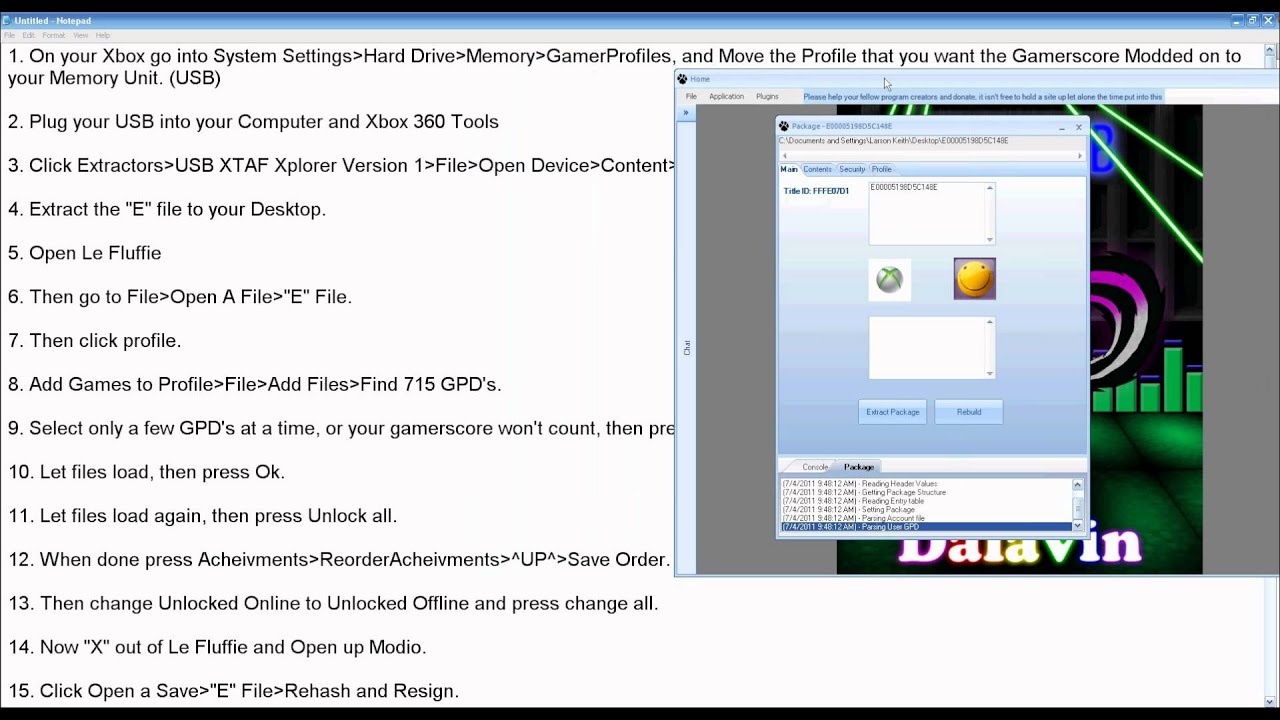The height and width of the screenshot is (720, 1280).
Task: Click the Extract Package button
Action: 893,412
